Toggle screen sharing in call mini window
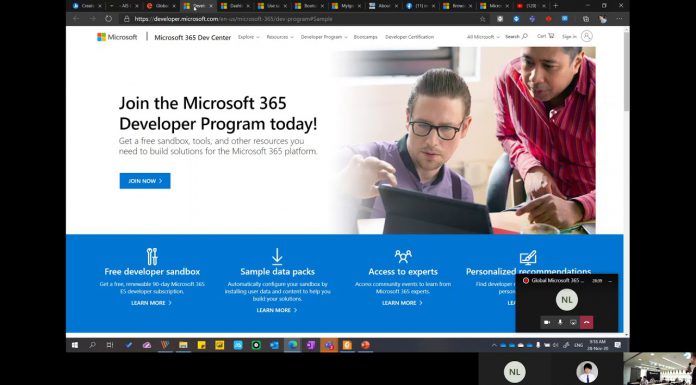This screenshot has width=696, height=385. tap(573, 322)
